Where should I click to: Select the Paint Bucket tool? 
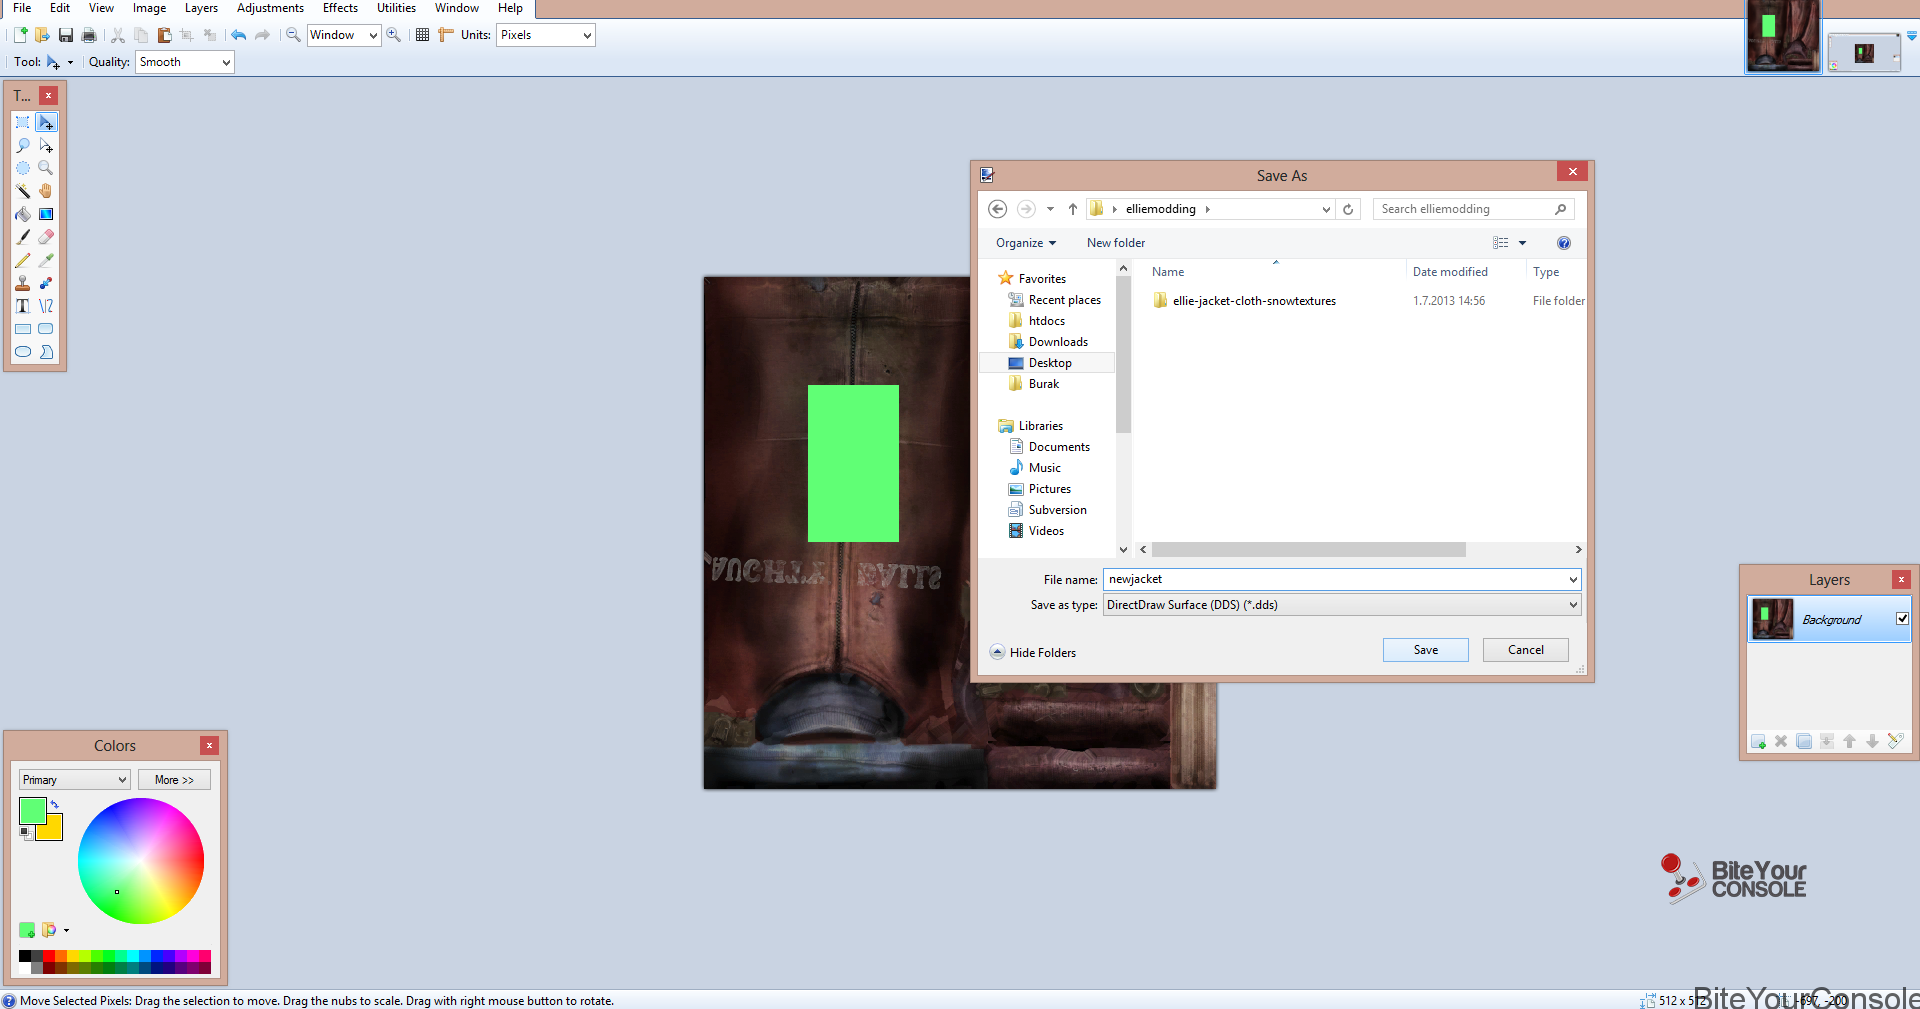23,214
